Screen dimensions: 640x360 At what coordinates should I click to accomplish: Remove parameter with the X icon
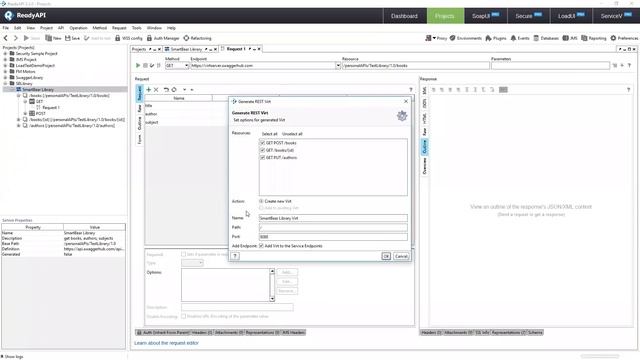point(156,89)
